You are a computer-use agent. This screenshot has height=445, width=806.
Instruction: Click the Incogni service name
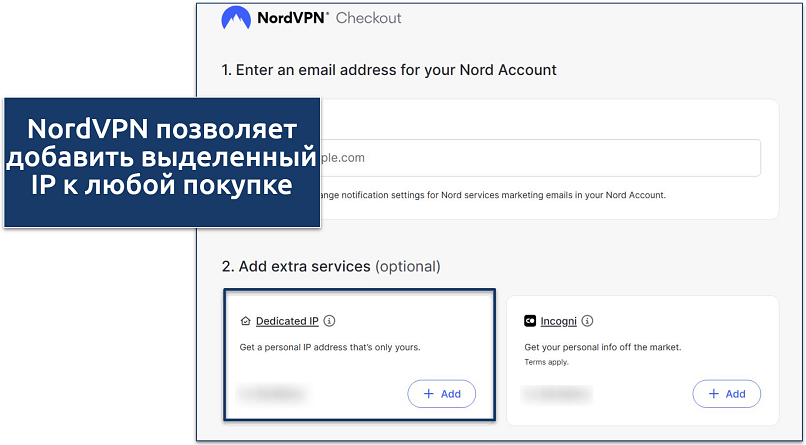click(559, 322)
